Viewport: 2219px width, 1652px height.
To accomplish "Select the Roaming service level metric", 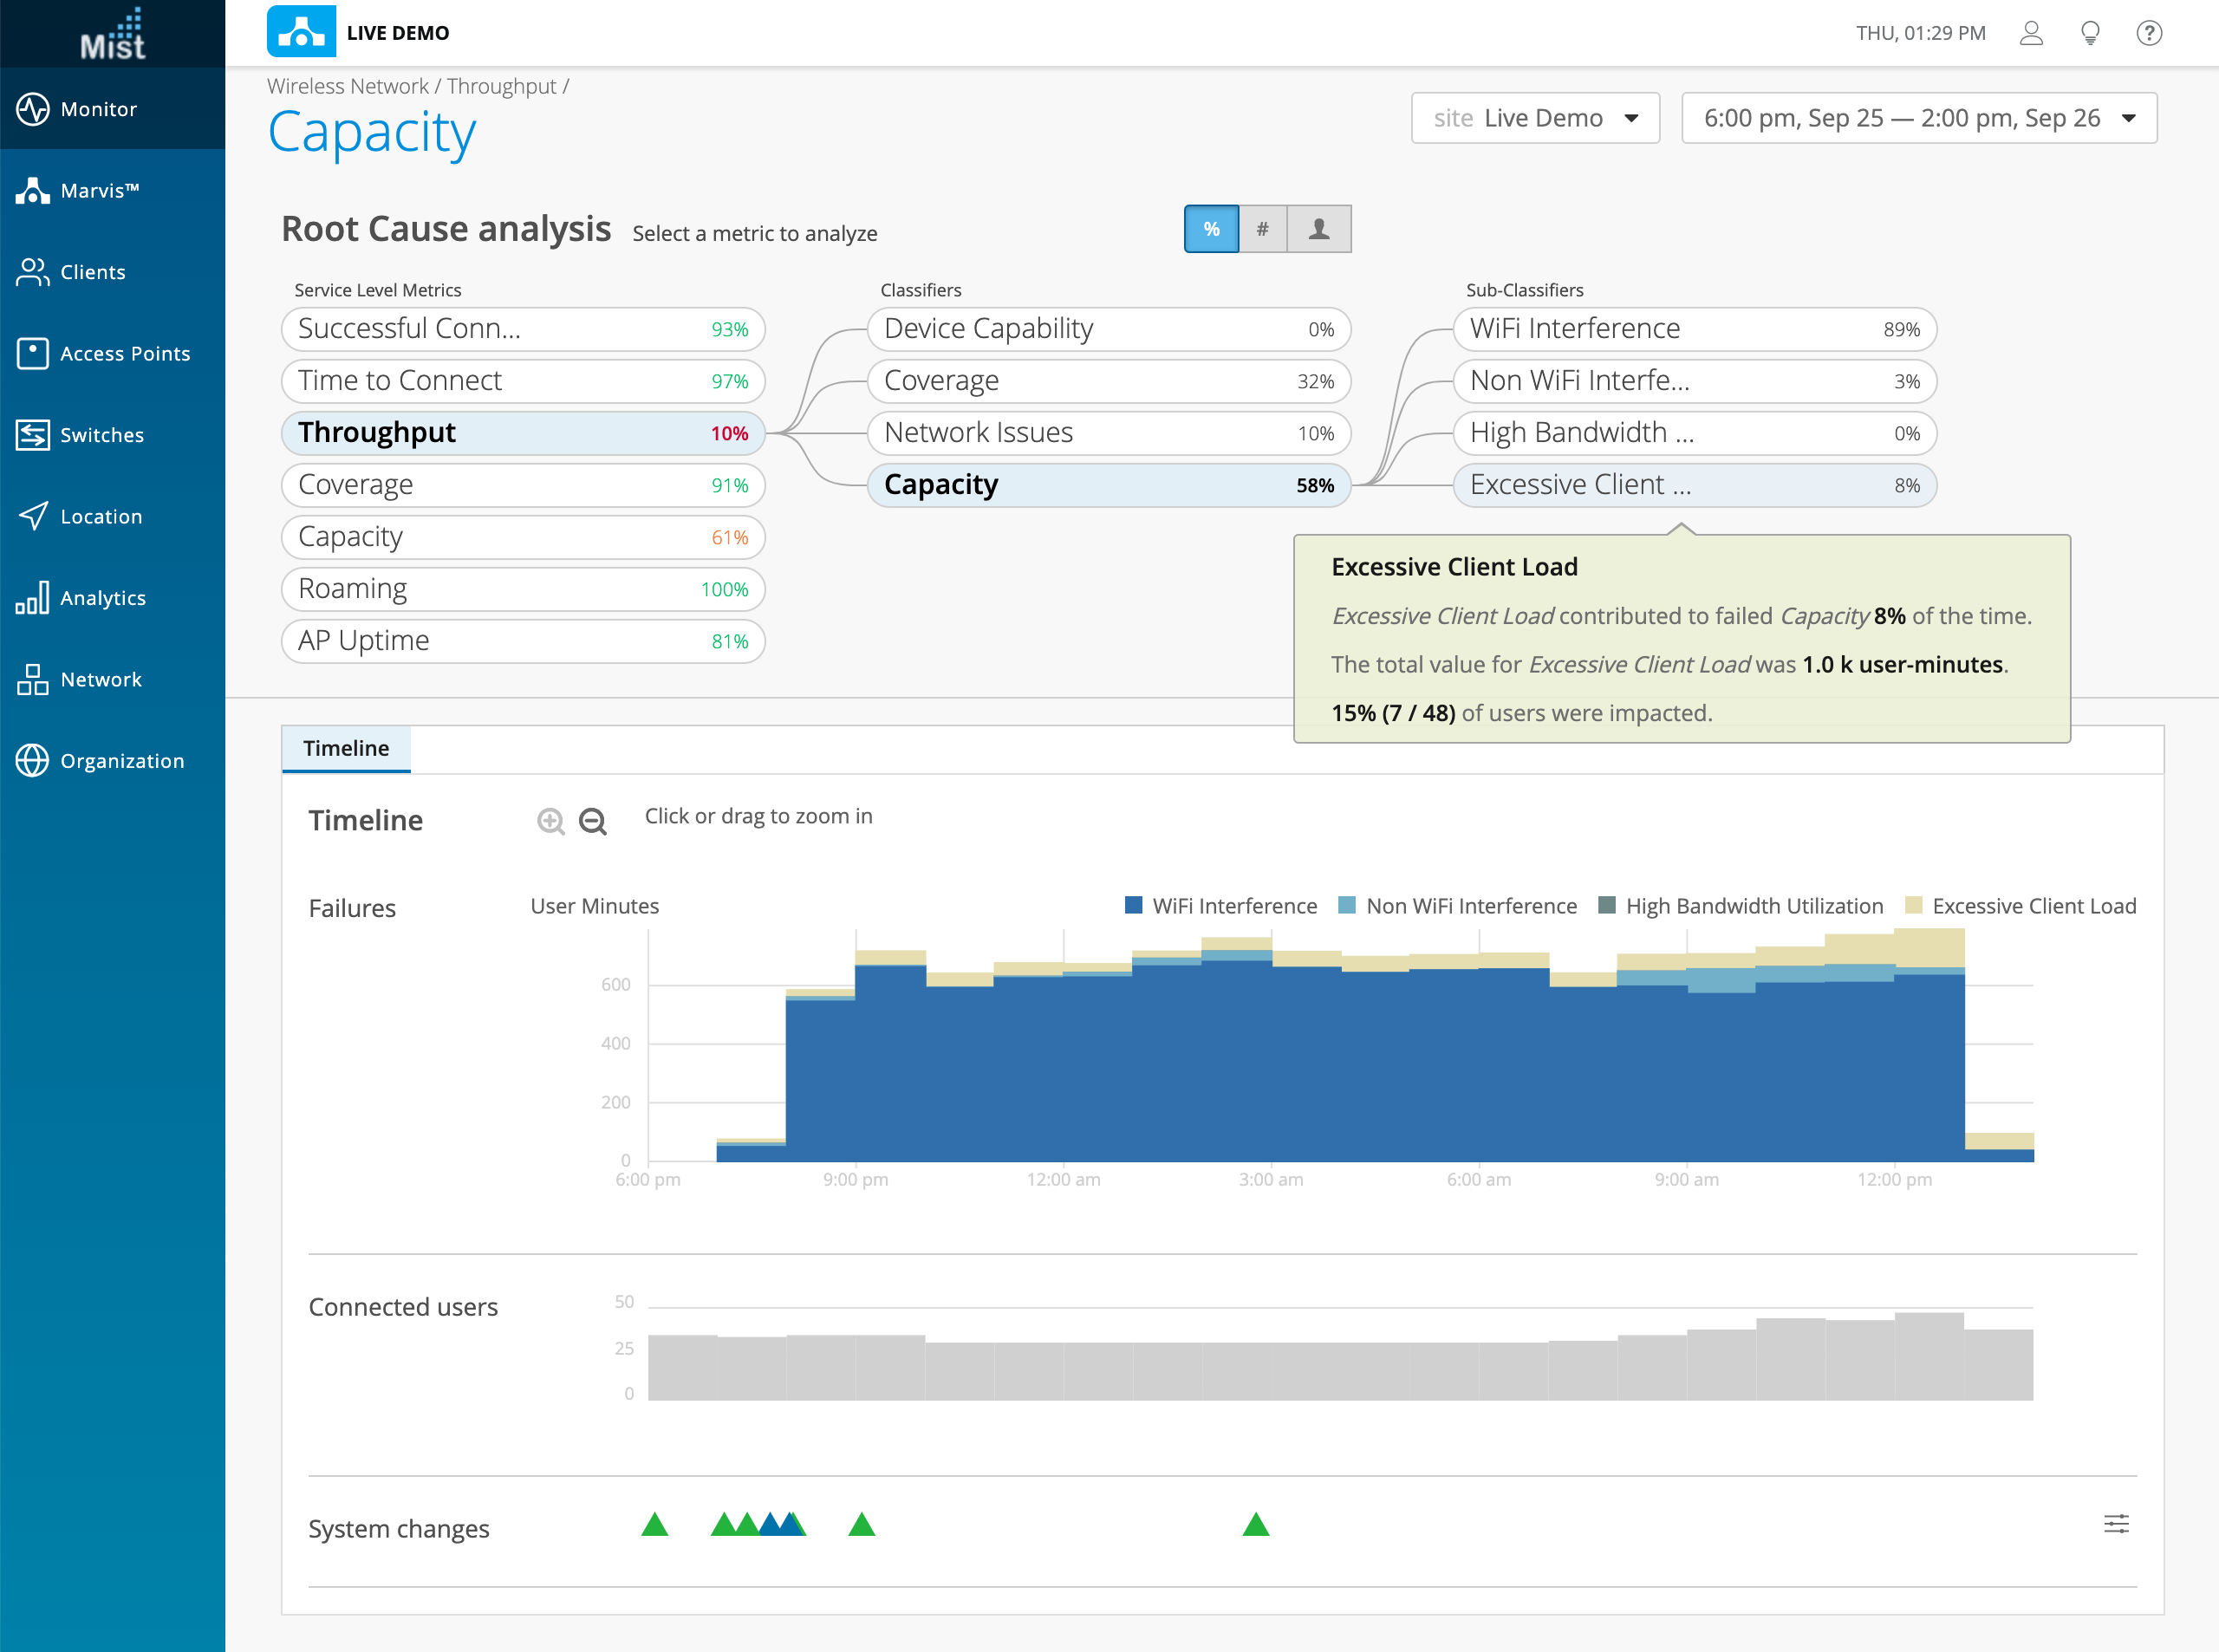I will click(522, 589).
